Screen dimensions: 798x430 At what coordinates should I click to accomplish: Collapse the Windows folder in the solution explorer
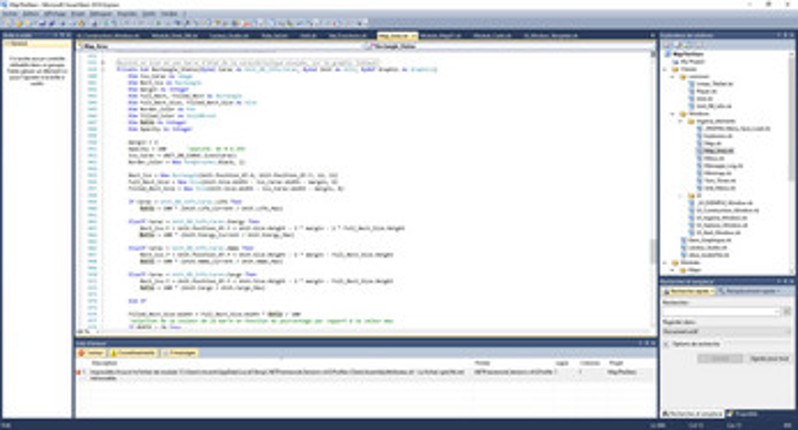[674, 113]
